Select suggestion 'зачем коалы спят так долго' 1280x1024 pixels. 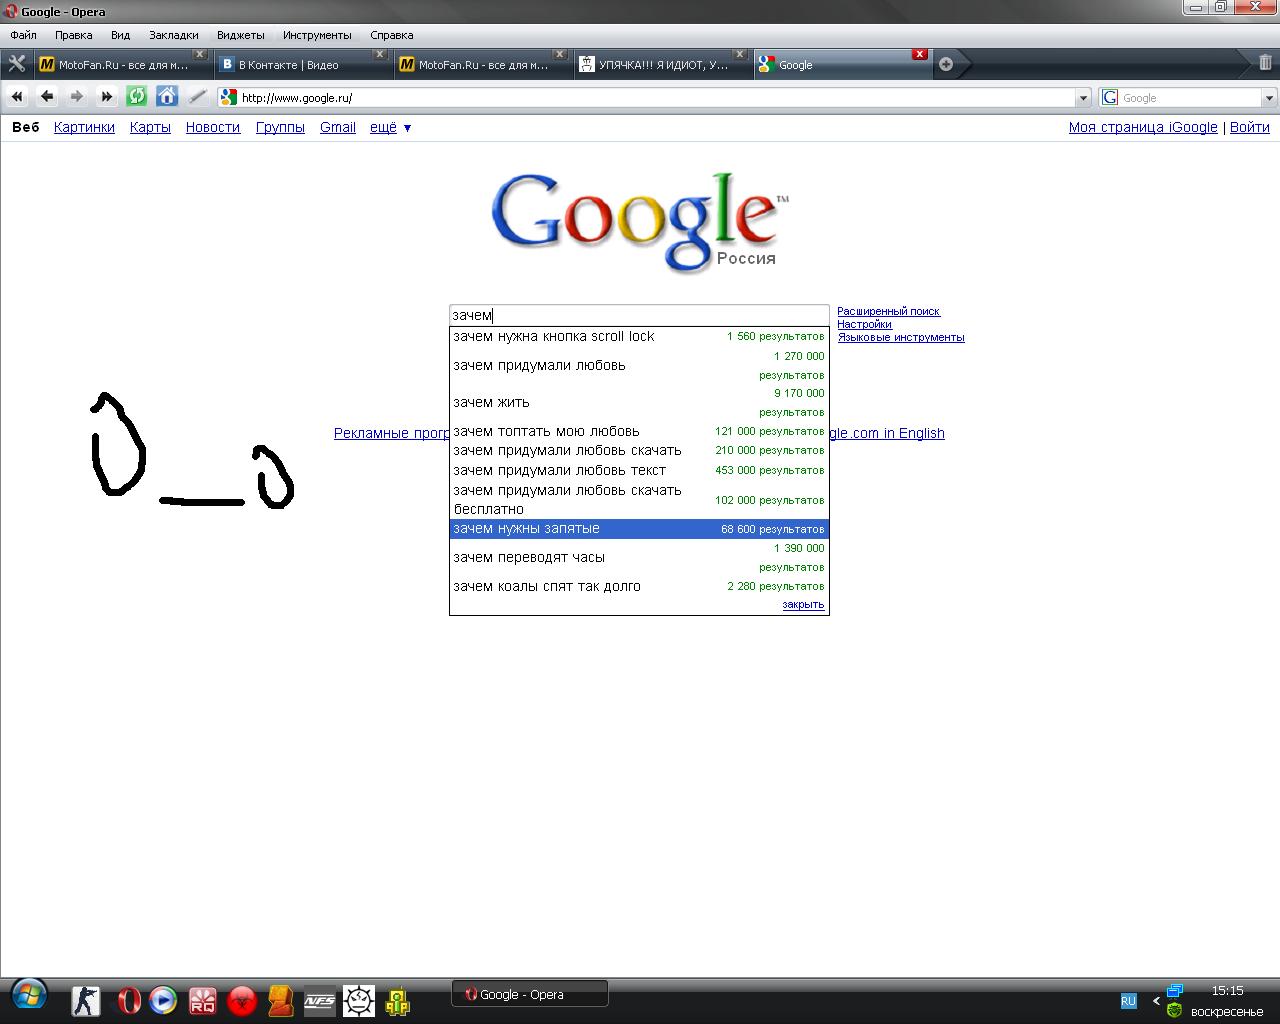click(639, 586)
